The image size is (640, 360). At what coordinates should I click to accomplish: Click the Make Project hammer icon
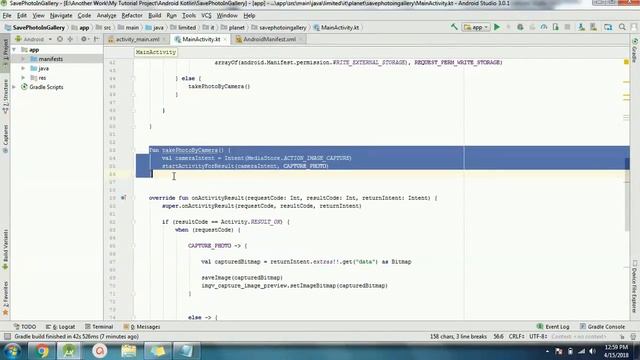pos(454,27)
